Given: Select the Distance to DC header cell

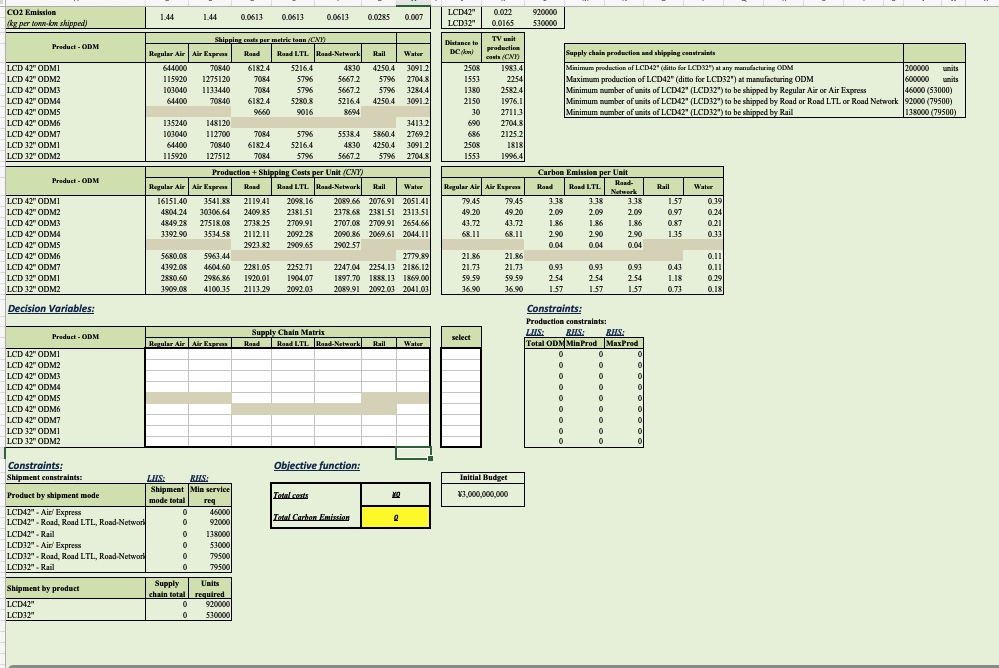Looking at the screenshot, I should coord(459,47).
